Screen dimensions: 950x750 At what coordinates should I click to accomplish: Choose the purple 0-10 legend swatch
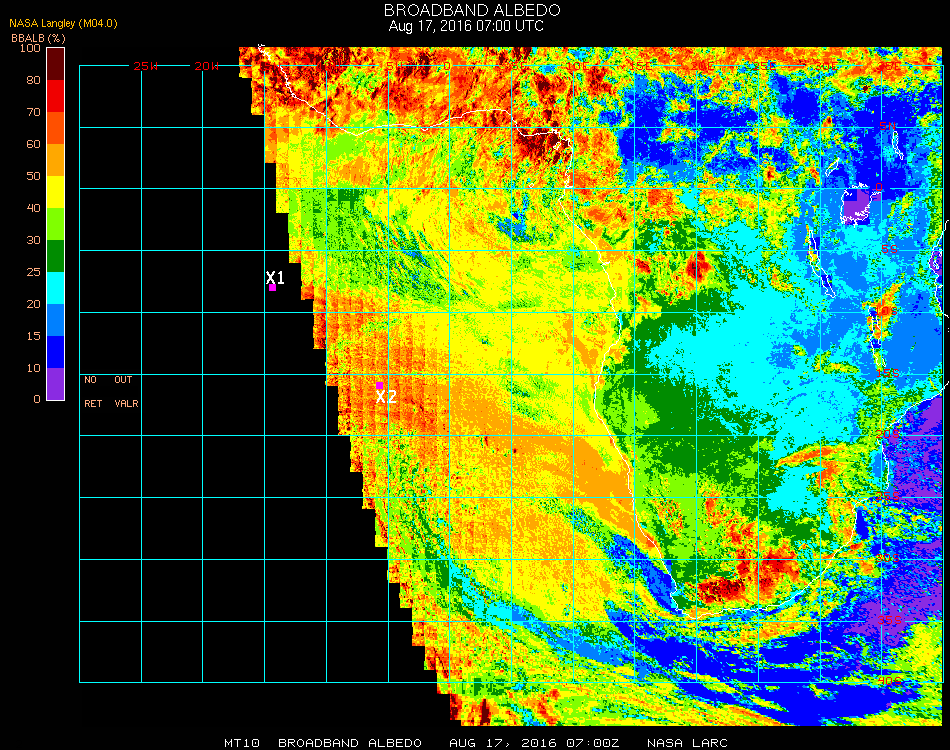coord(55,384)
